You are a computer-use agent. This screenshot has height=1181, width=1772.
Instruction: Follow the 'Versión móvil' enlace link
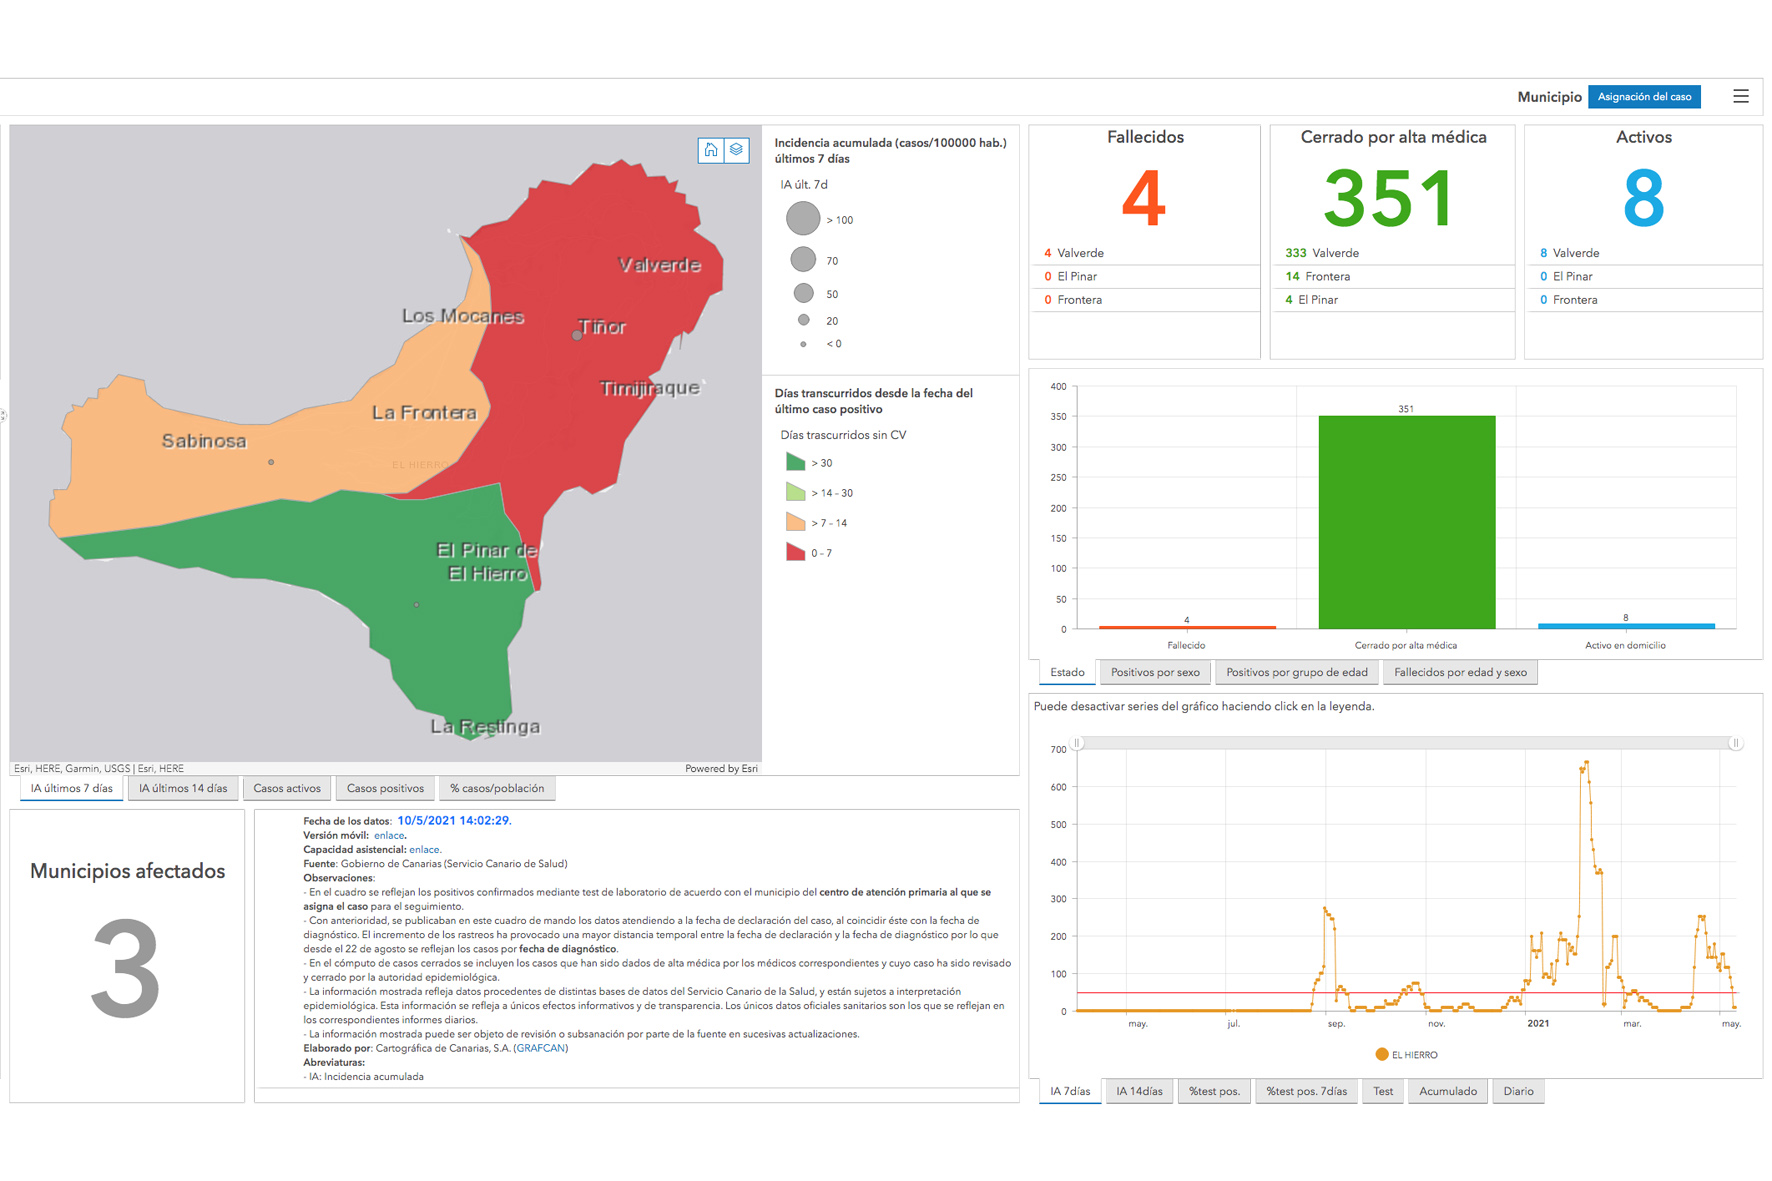click(389, 836)
